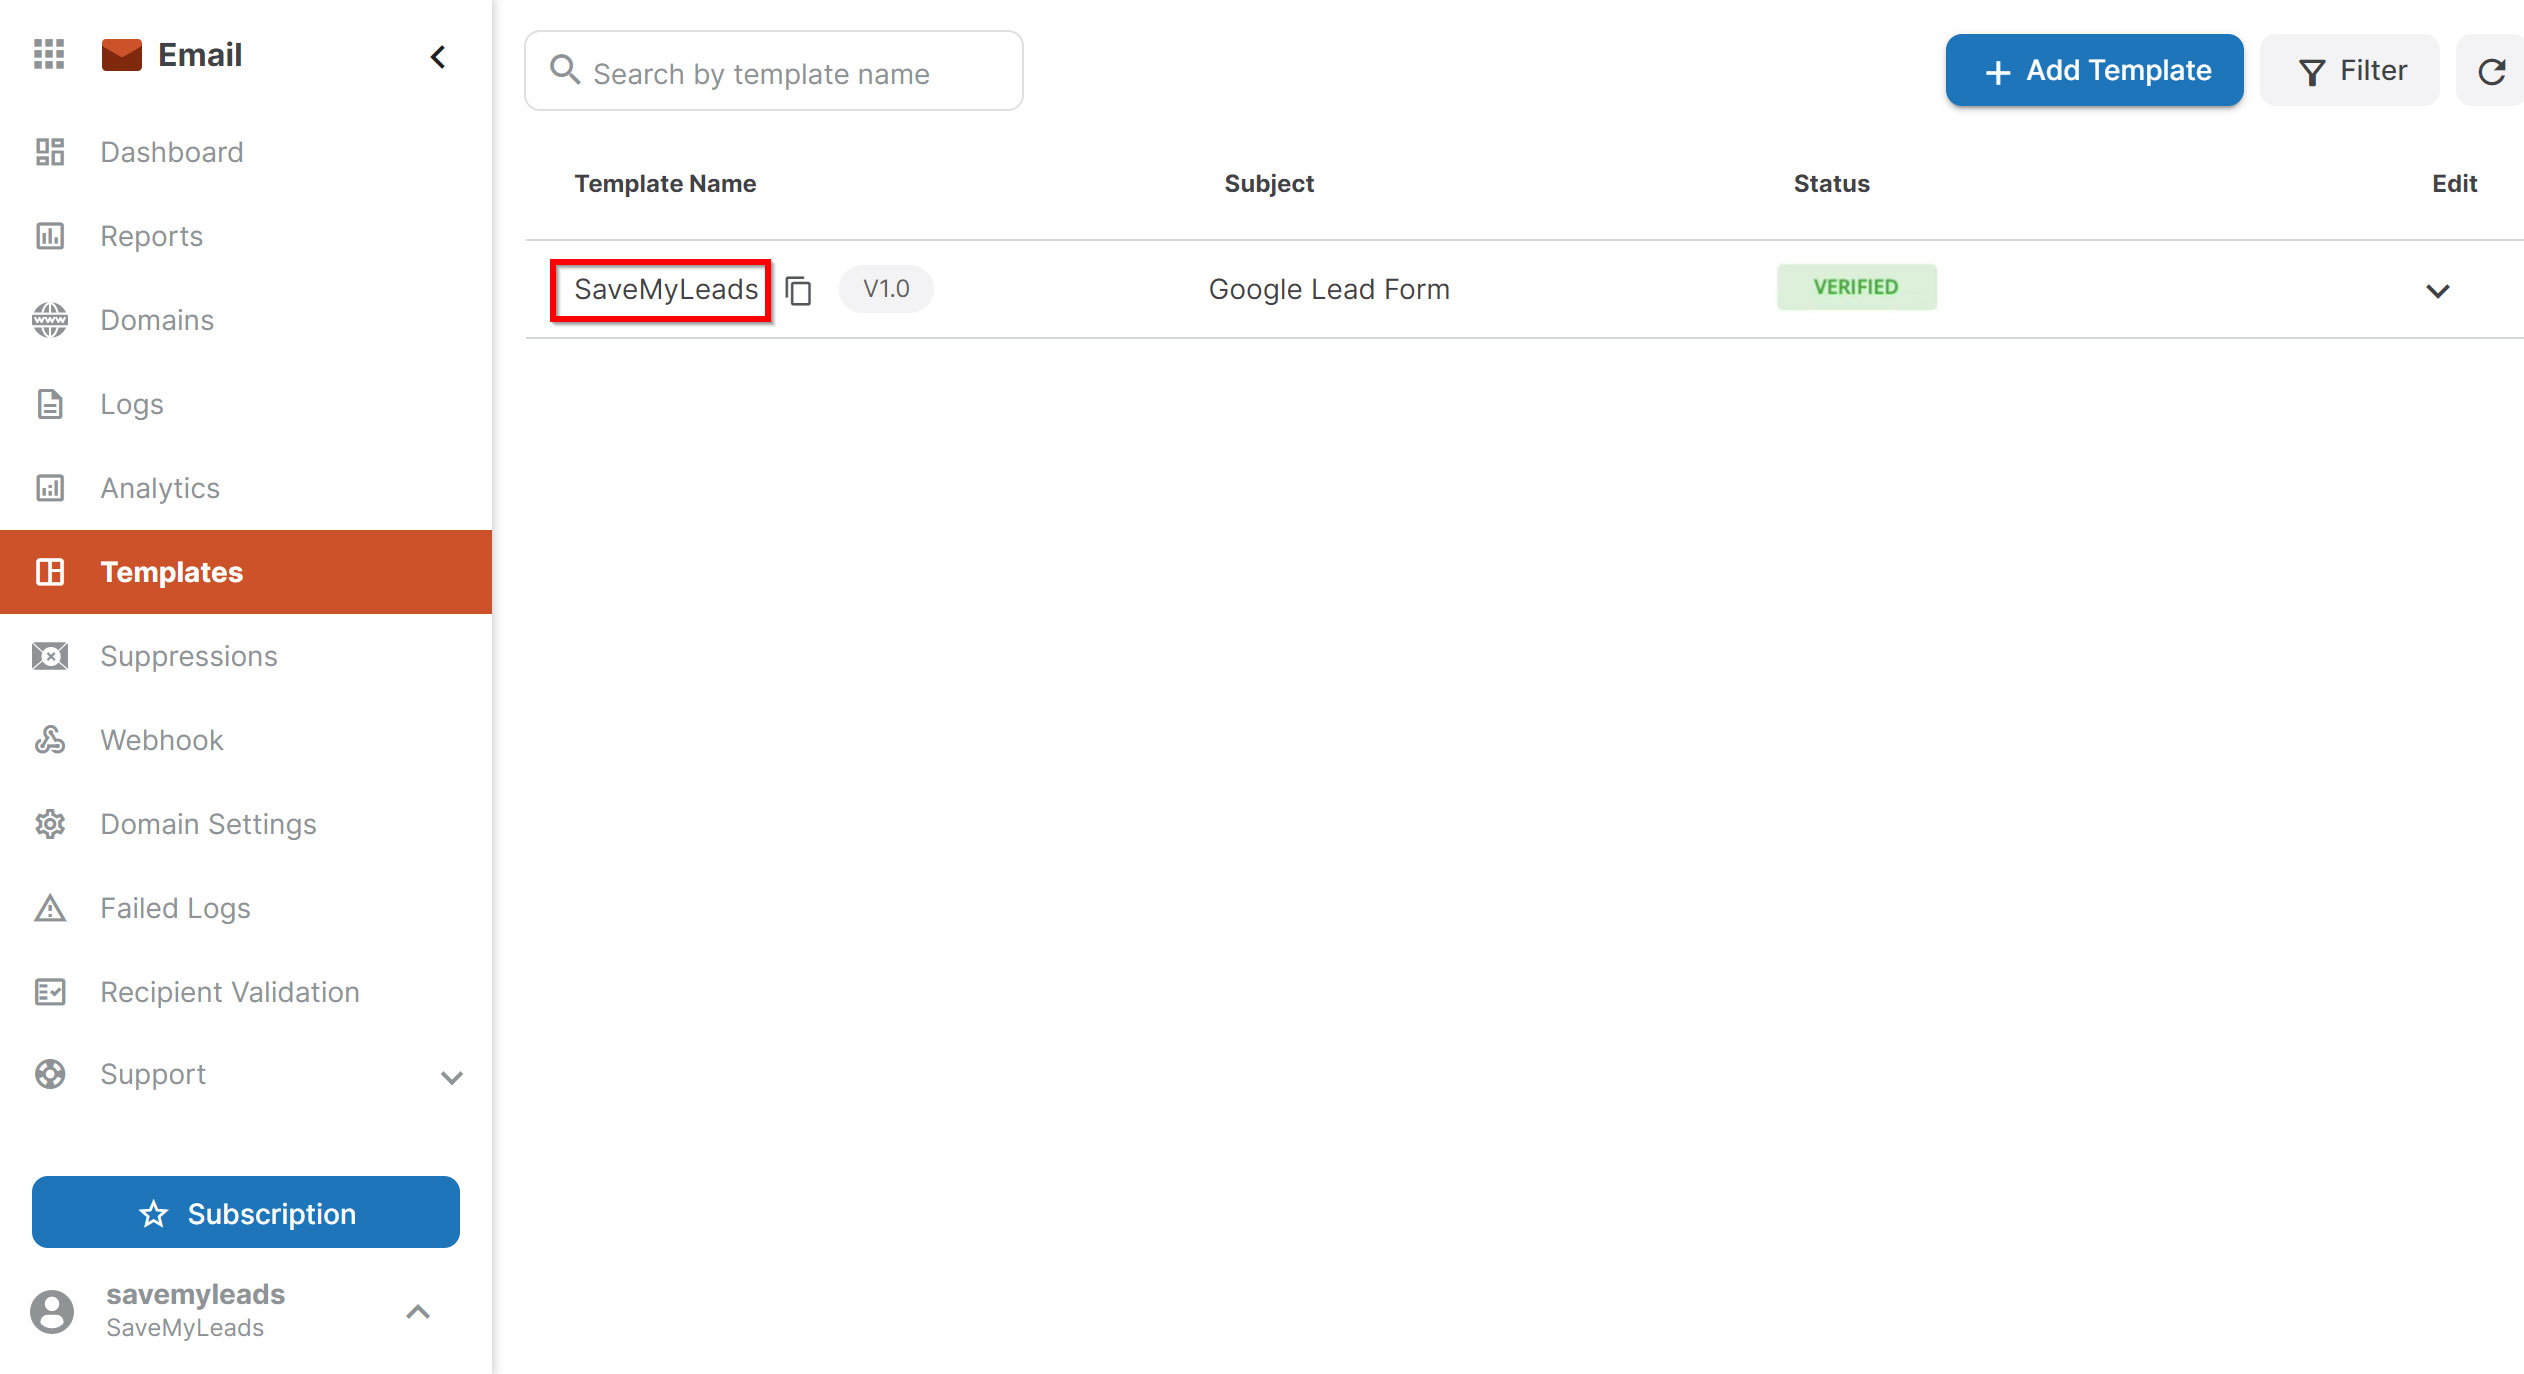Click the Add Template button

tap(2096, 69)
